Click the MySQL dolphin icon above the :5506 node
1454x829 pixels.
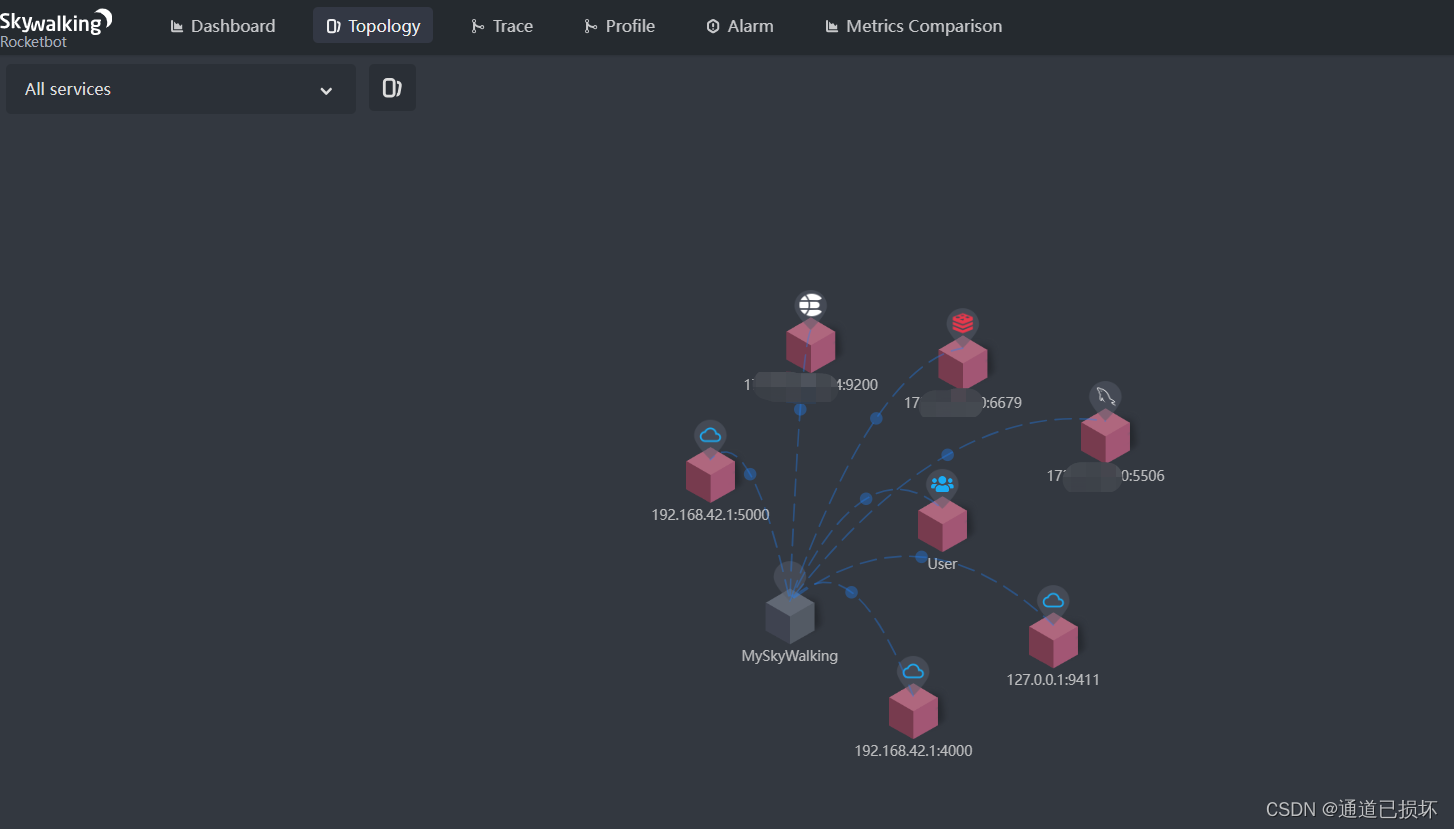tap(1105, 397)
